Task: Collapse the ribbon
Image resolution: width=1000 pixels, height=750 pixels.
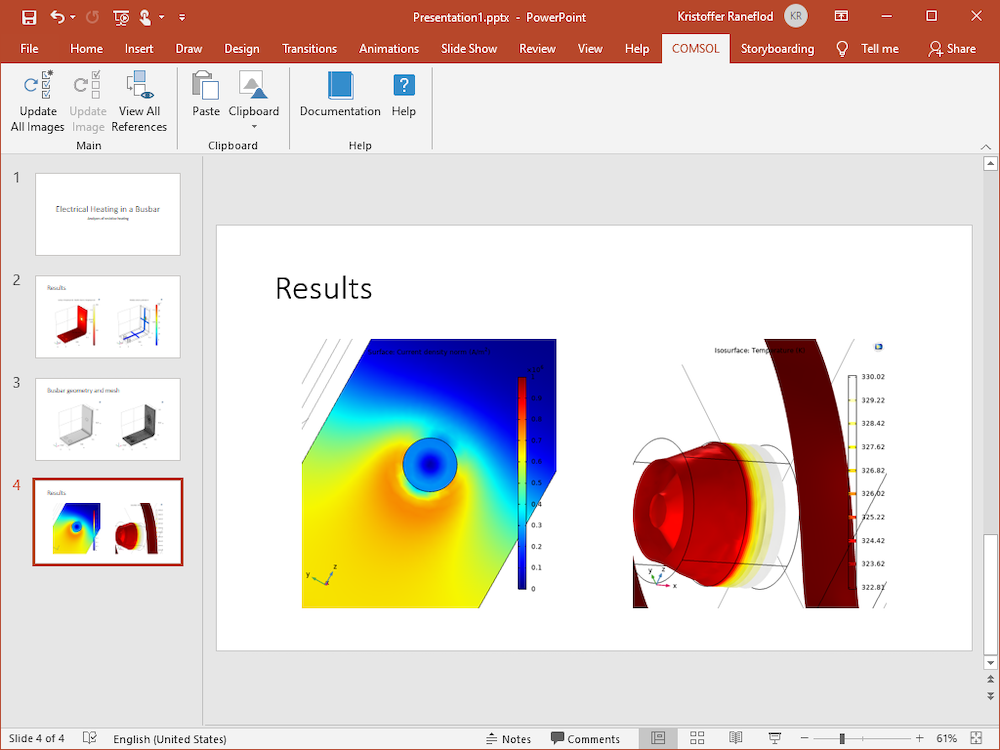Action: click(x=986, y=147)
